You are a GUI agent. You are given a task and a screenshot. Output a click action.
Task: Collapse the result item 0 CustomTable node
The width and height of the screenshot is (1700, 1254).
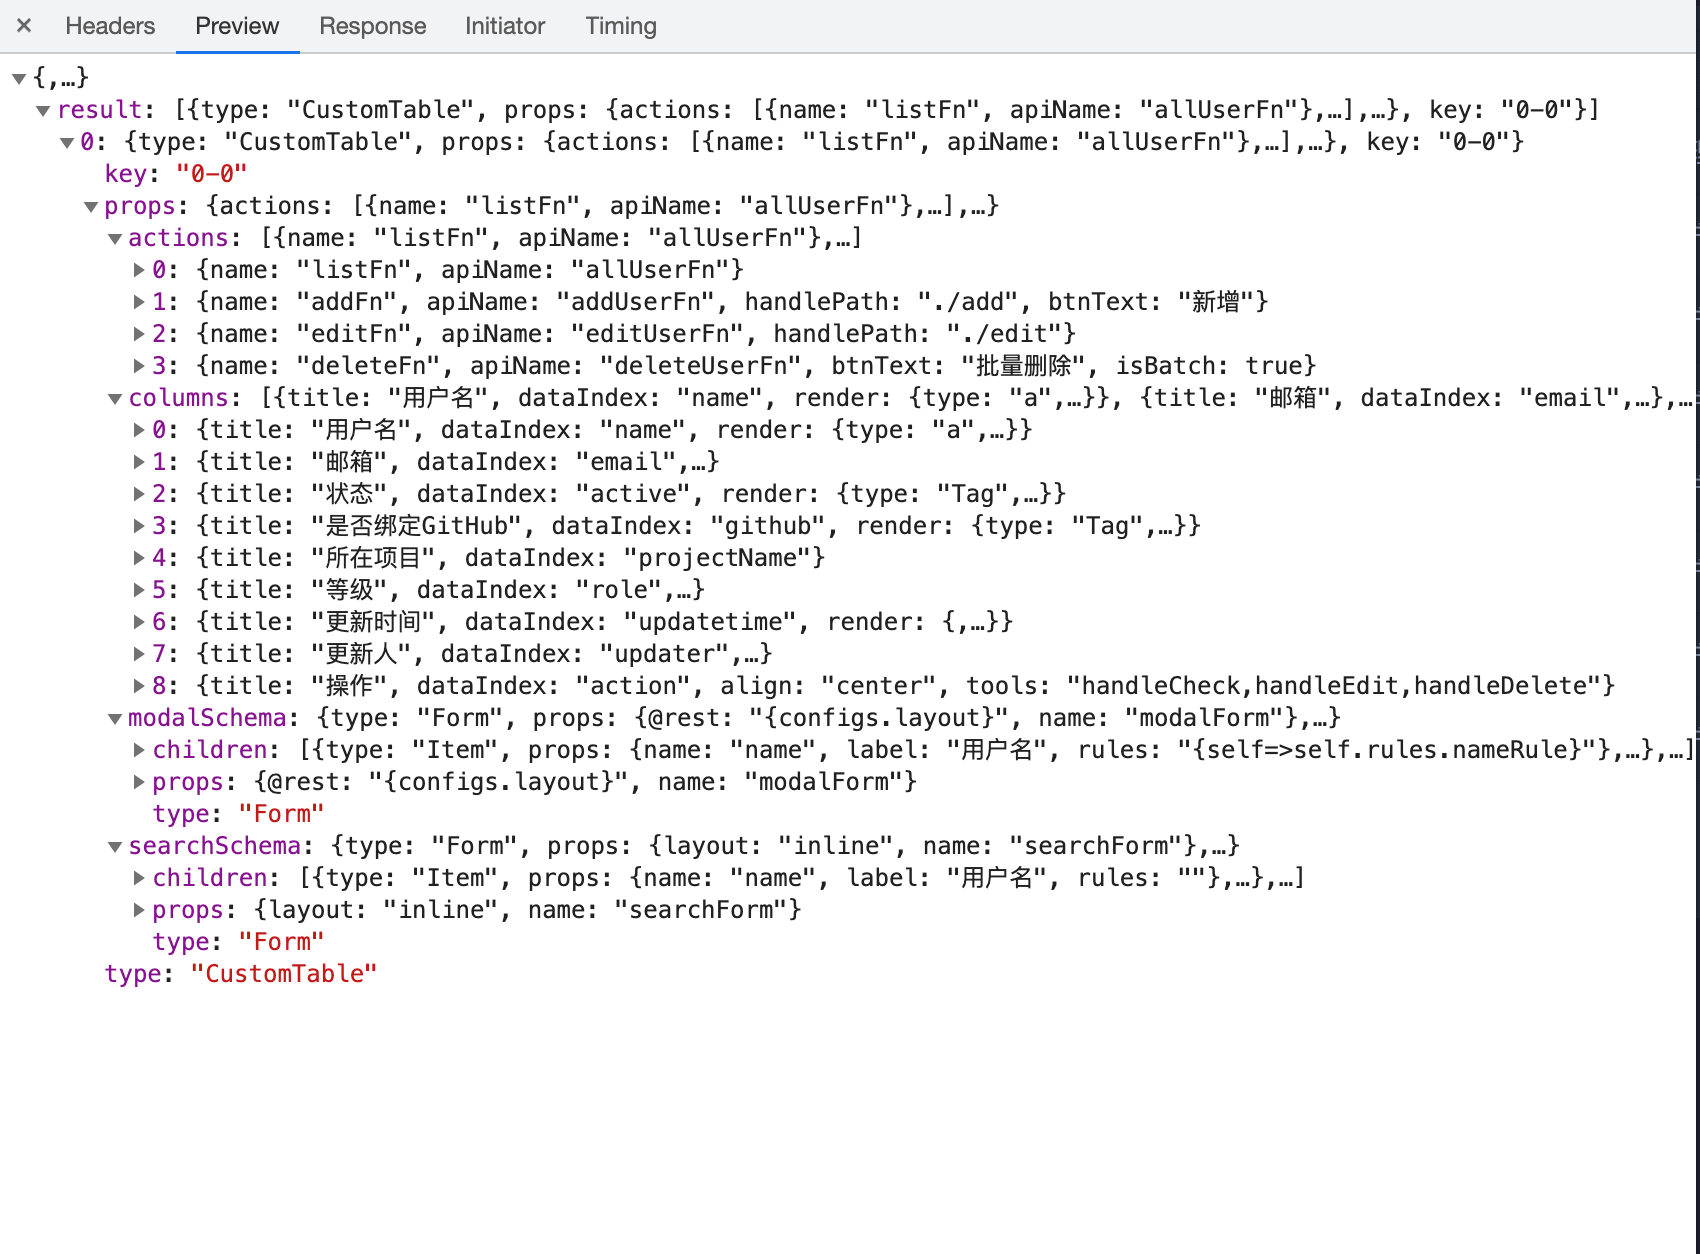(x=67, y=142)
